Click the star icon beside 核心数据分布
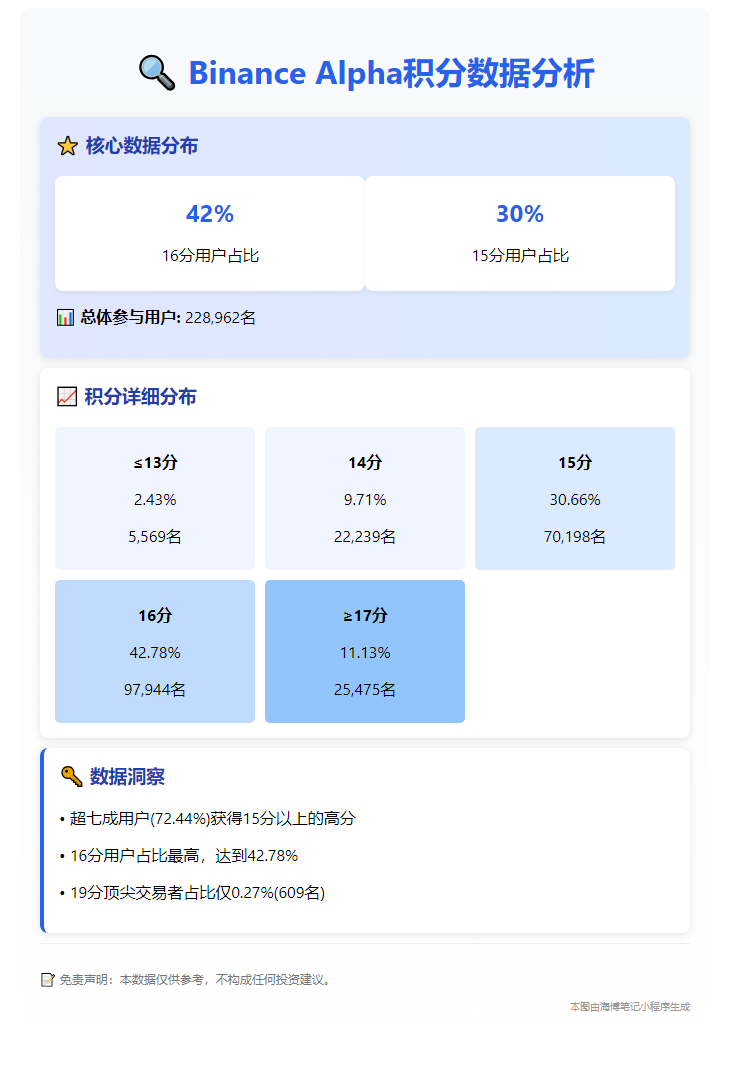 coord(67,146)
